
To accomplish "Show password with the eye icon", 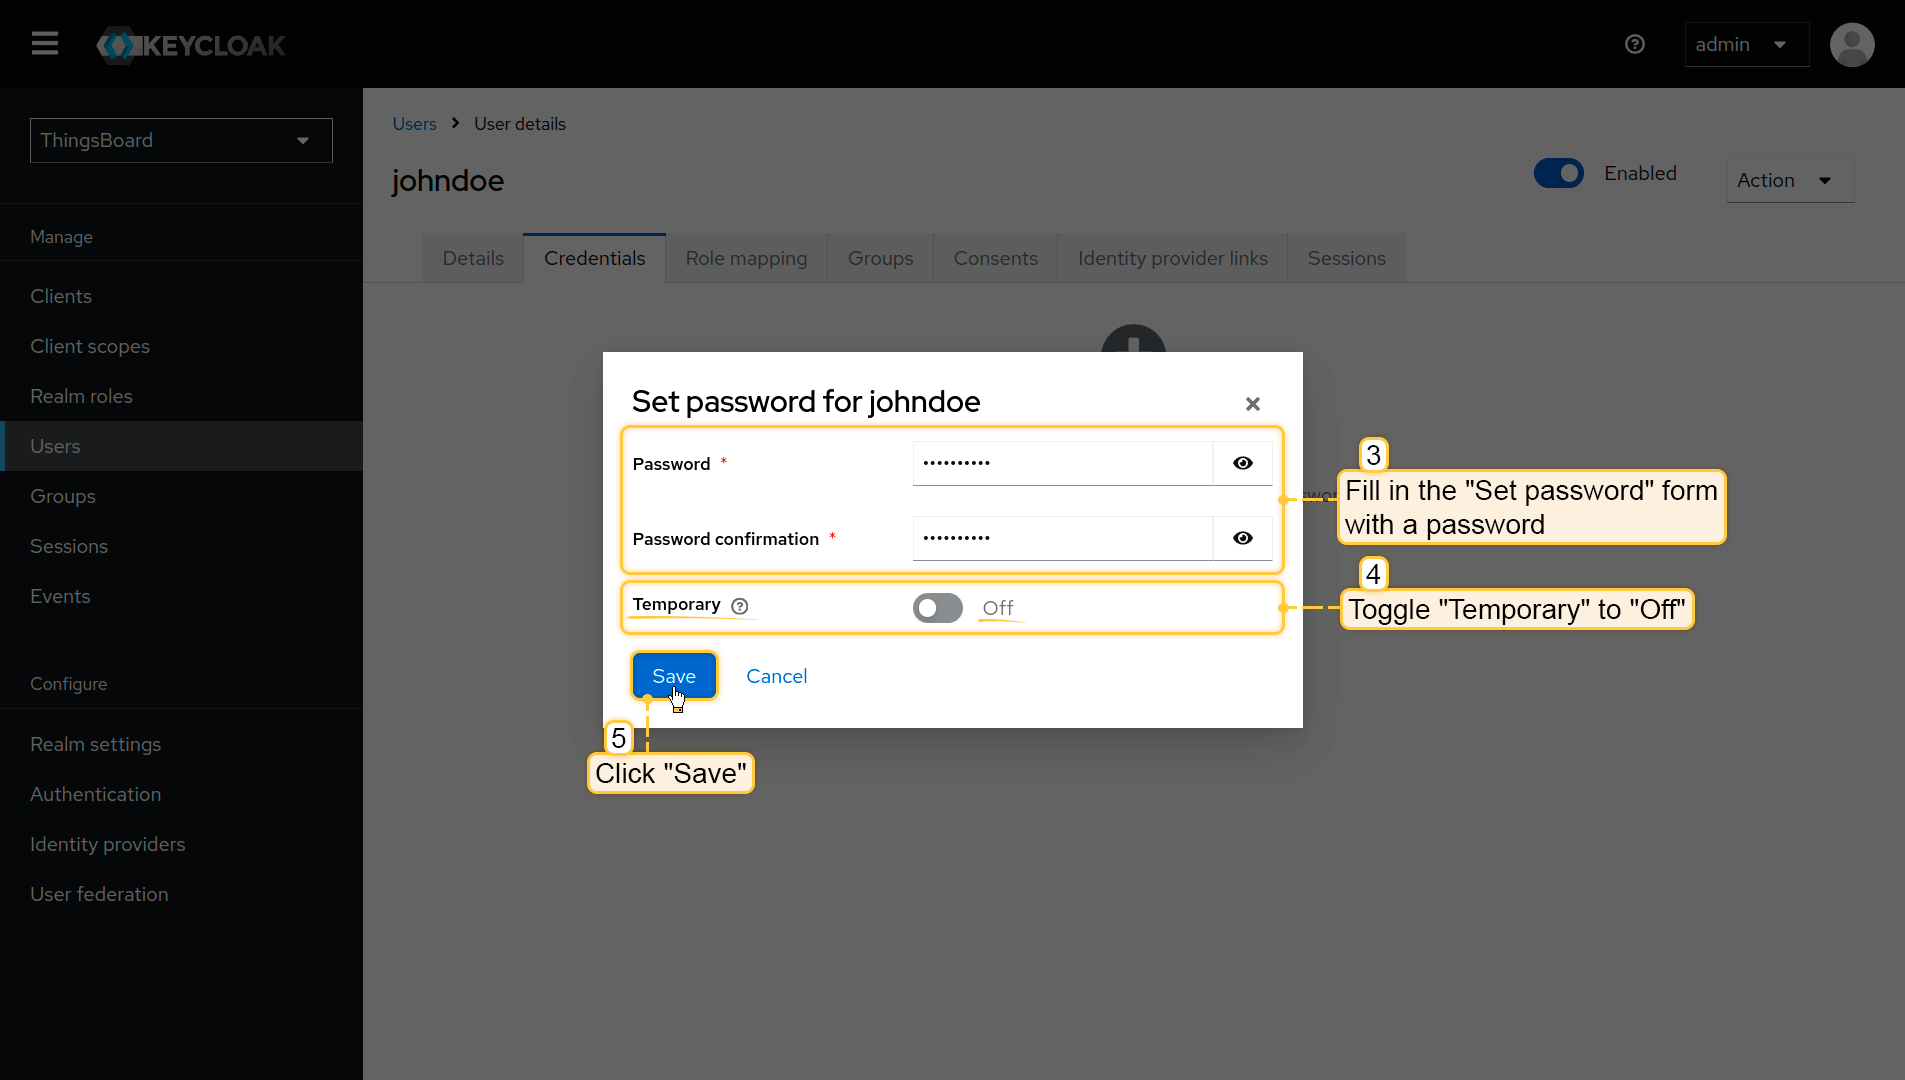I will click(1242, 463).
